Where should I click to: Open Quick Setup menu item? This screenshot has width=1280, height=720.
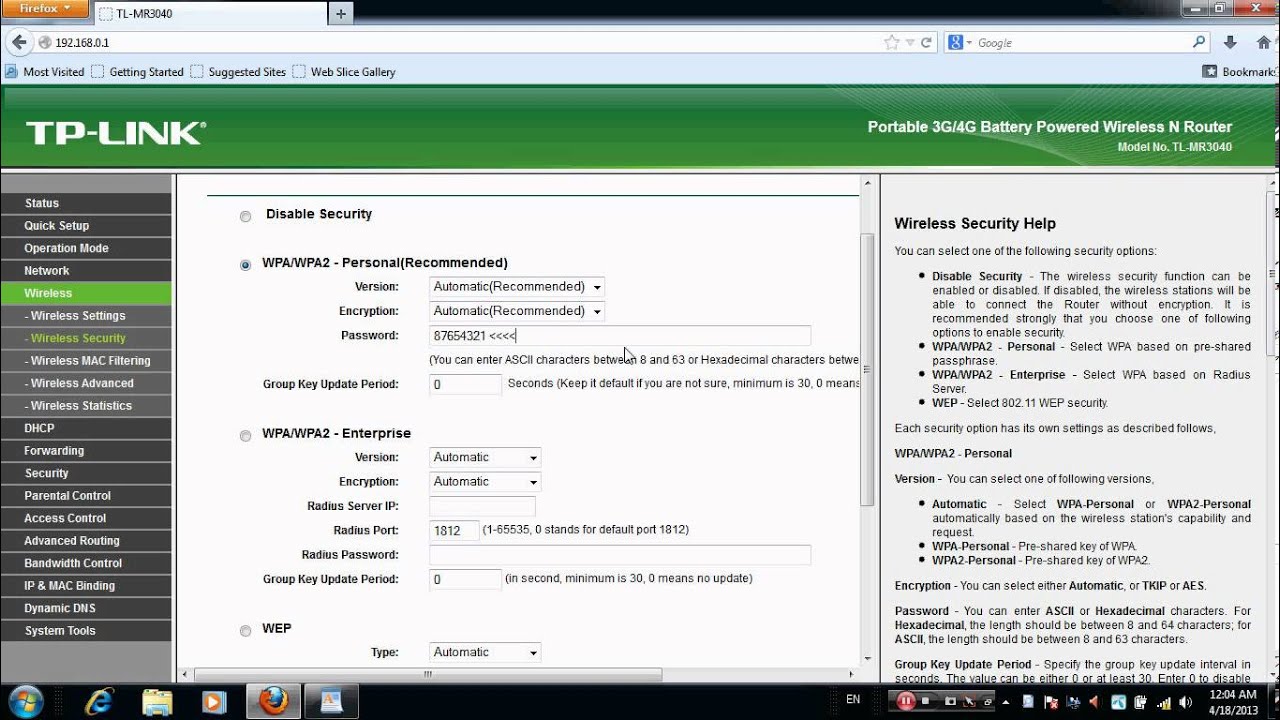point(86,226)
